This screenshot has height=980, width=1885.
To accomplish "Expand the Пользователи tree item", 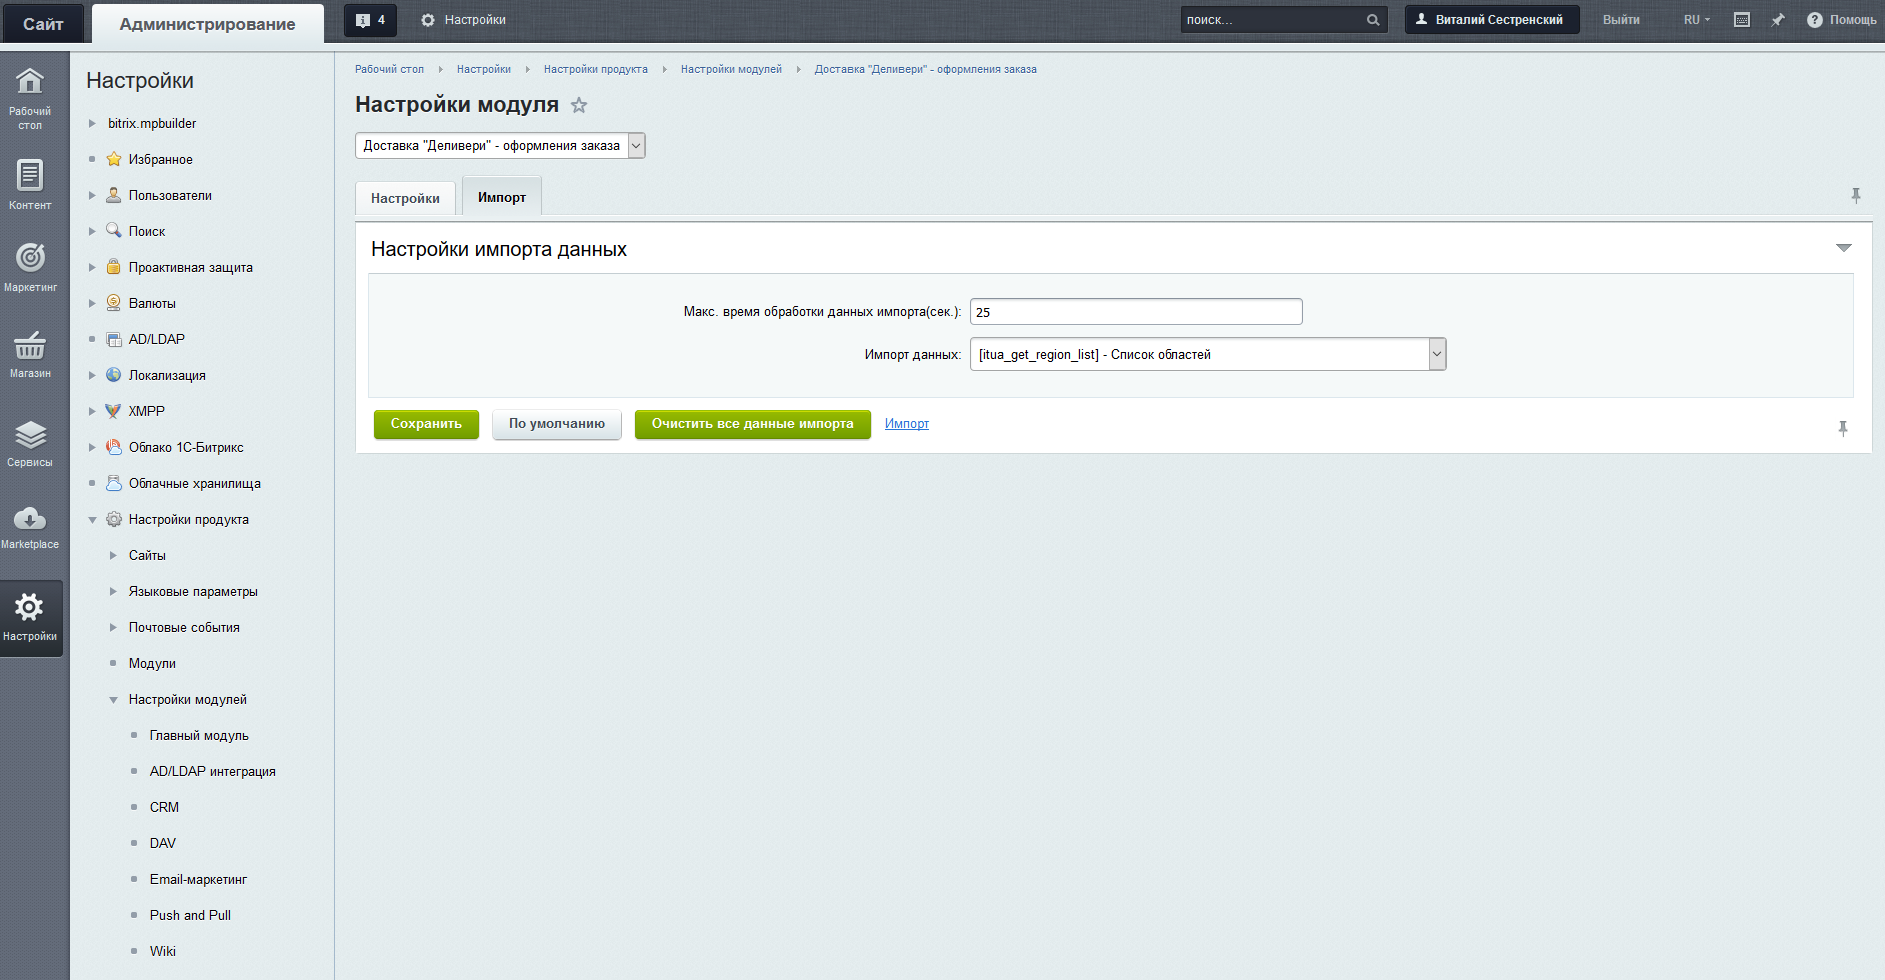I will 92,196.
